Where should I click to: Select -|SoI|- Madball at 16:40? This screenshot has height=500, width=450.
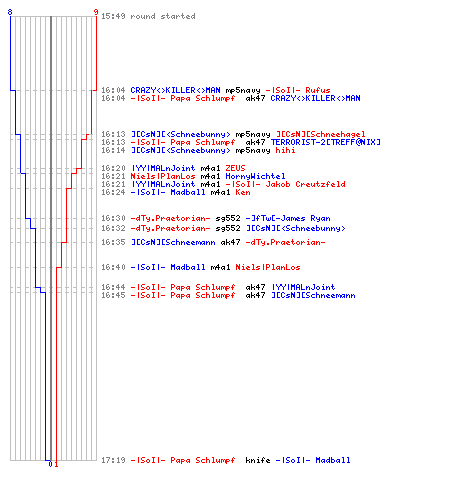point(168,267)
